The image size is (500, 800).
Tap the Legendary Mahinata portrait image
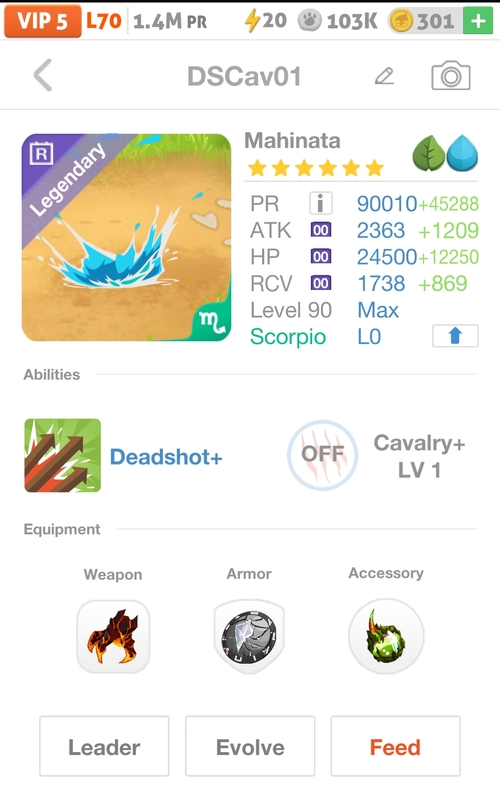[x=126, y=237]
